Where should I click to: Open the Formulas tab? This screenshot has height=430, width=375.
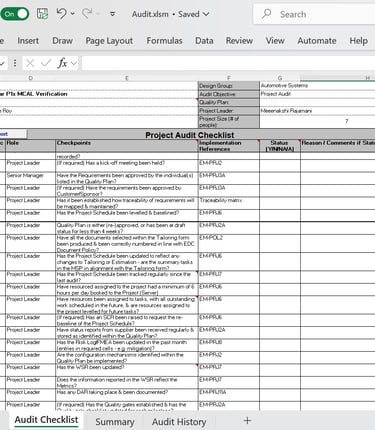pyautogui.click(x=164, y=41)
